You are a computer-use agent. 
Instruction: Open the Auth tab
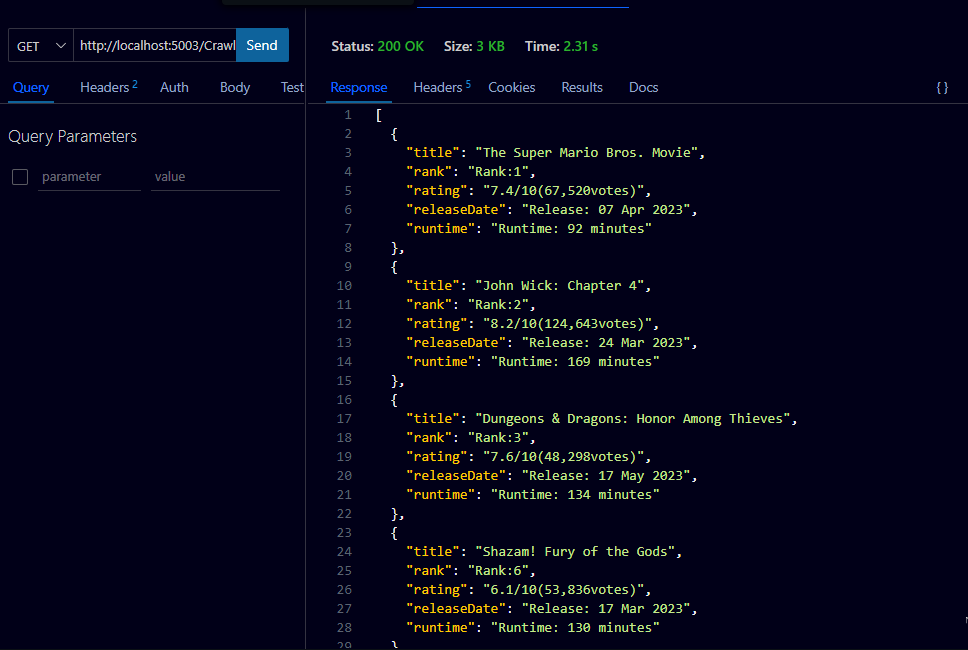pos(174,87)
